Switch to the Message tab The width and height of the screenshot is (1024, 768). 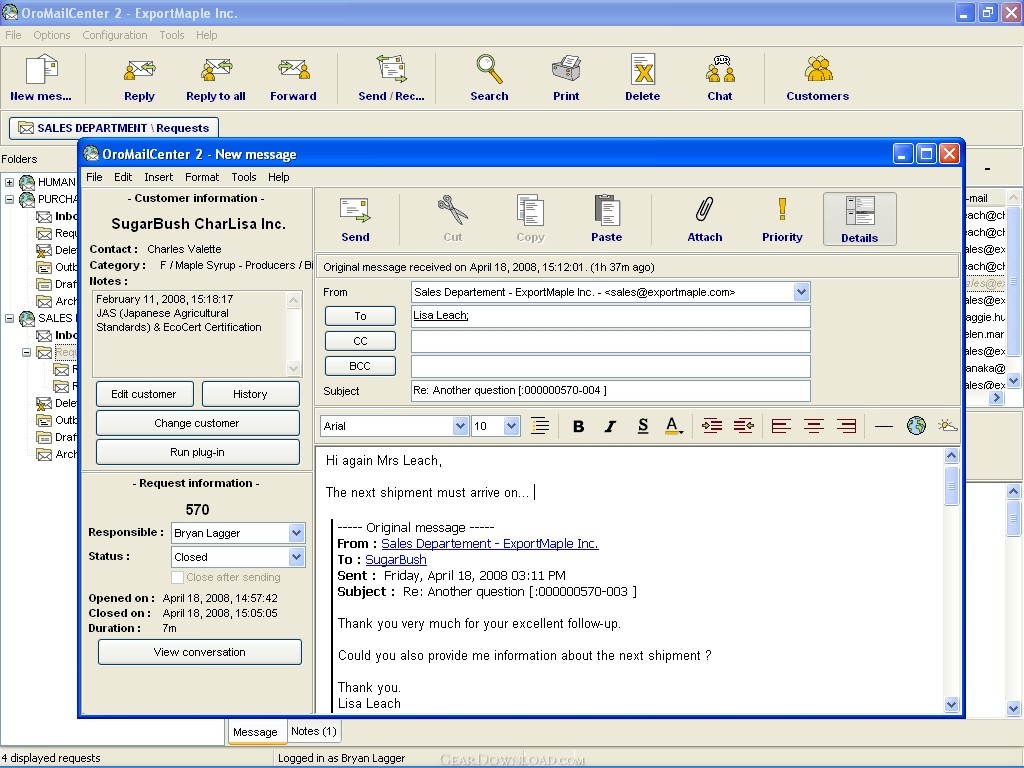(255, 732)
